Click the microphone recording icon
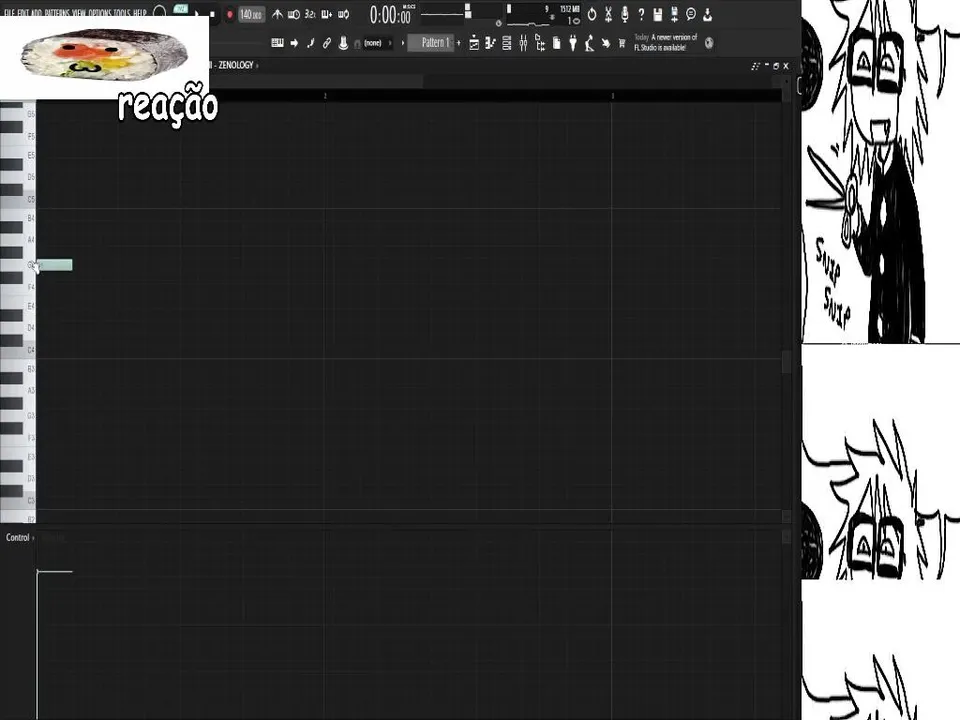 point(624,14)
